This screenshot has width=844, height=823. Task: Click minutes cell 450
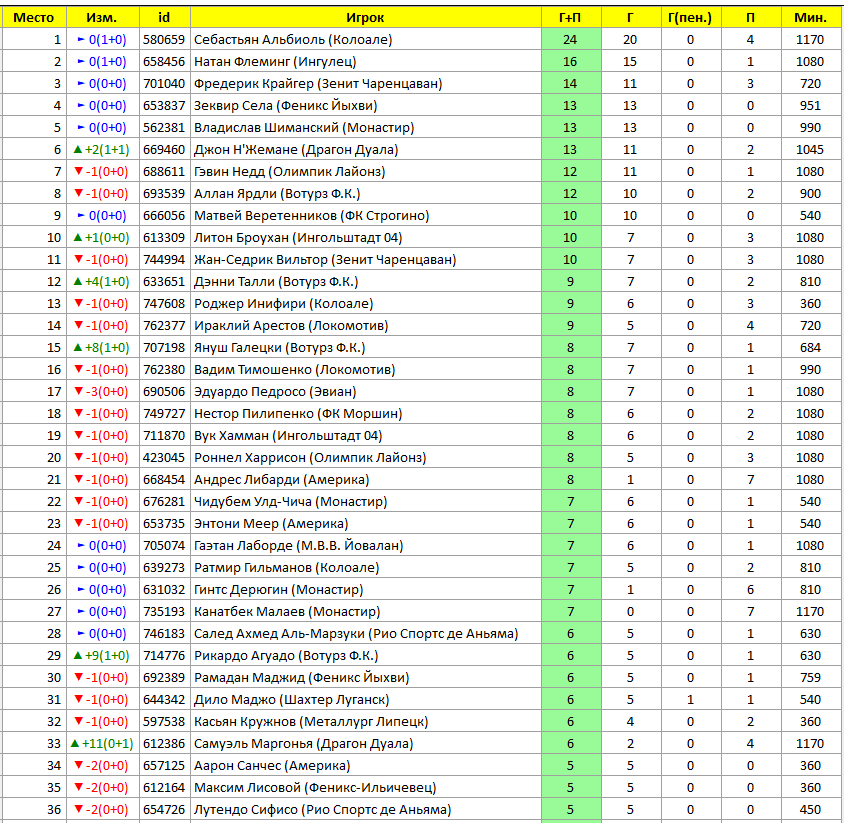tap(811, 810)
